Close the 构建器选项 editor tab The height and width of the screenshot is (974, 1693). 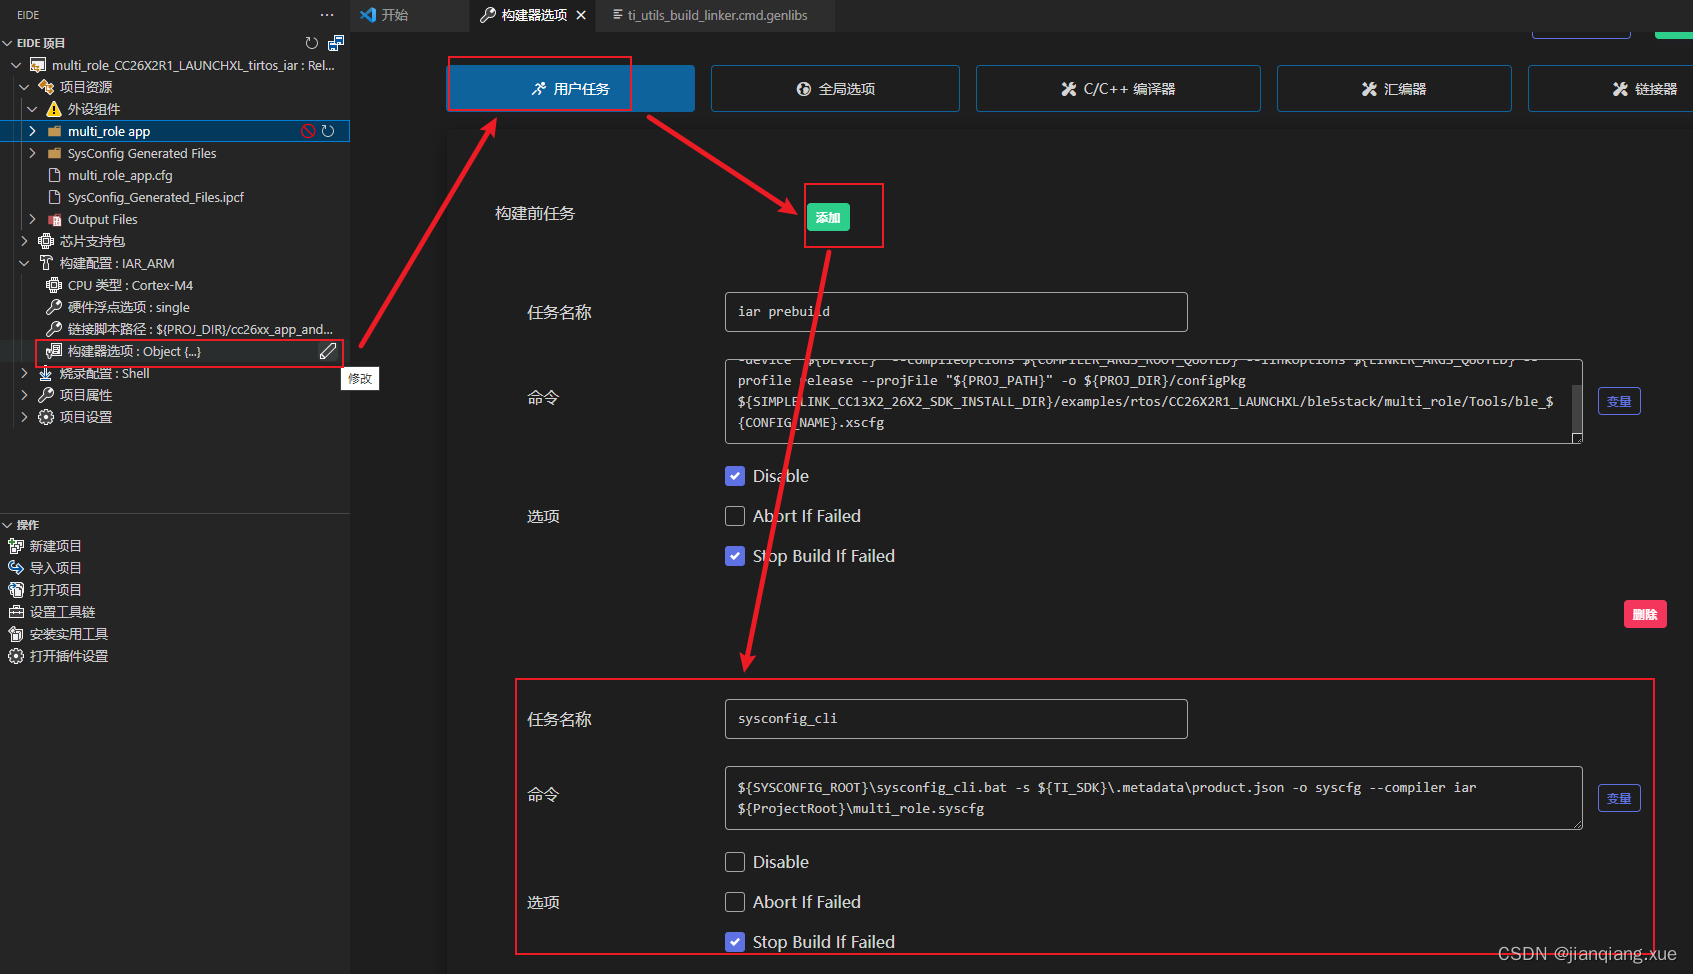pos(581,15)
